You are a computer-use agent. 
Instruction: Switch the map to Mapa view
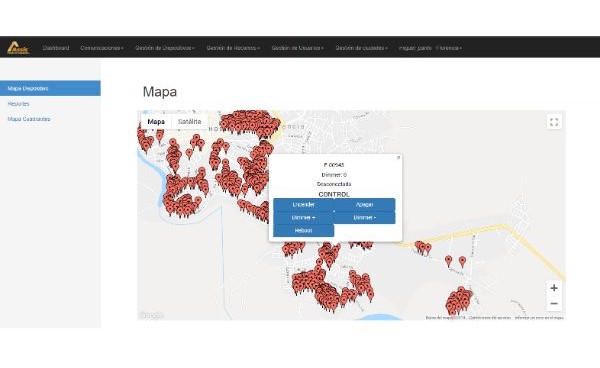click(x=156, y=122)
